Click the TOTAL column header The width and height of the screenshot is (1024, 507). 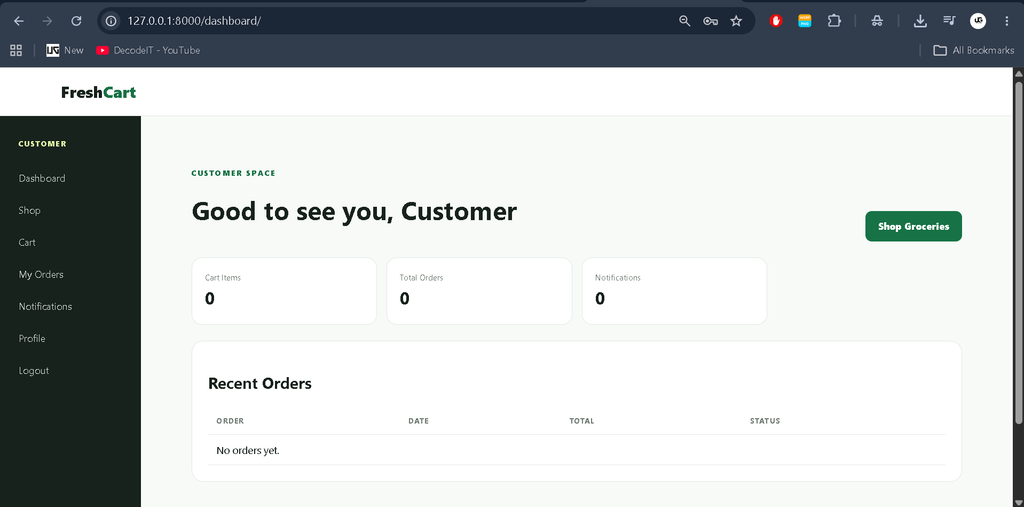(x=582, y=421)
